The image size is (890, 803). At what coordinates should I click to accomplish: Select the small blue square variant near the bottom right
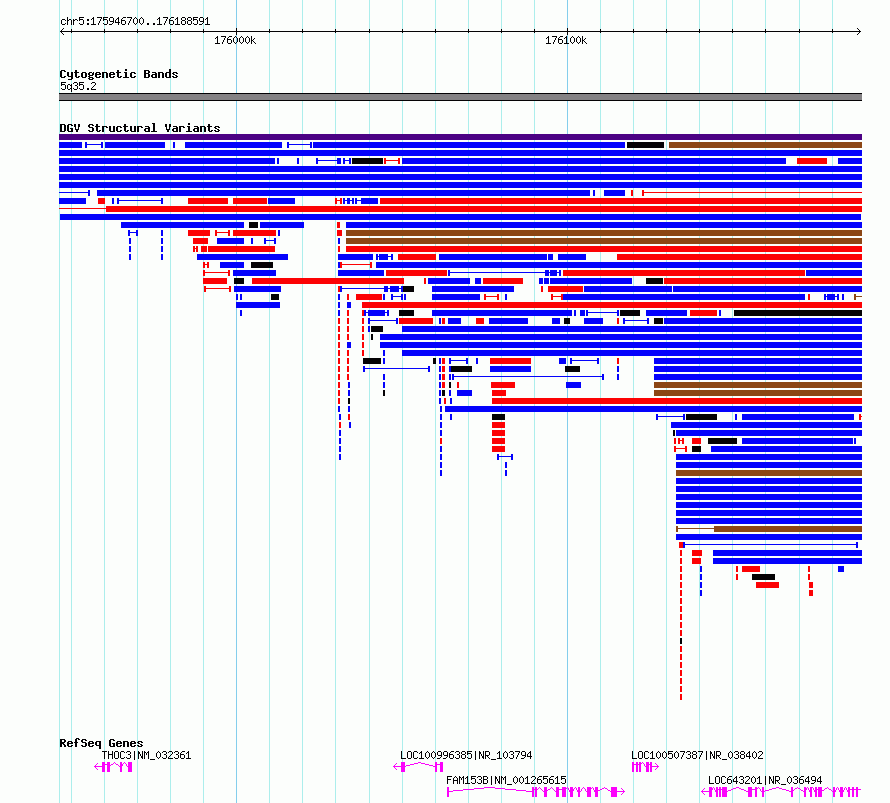point(841,569)
